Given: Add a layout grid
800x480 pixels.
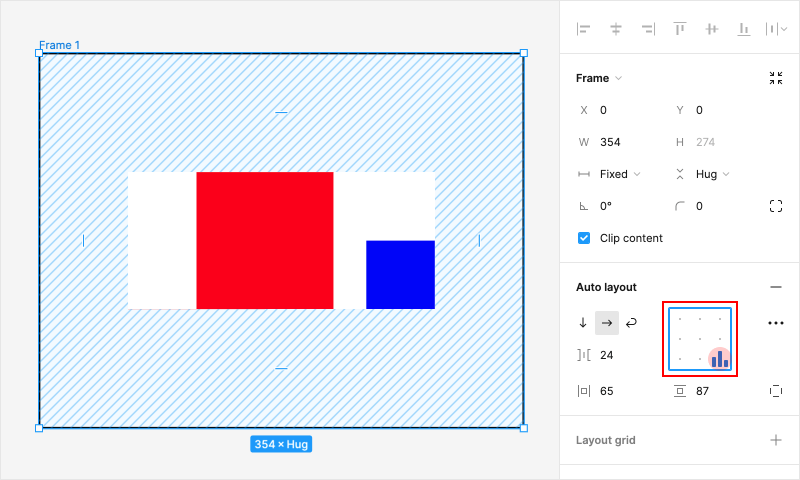Looking at the screenshot, I should pos(776,440).
